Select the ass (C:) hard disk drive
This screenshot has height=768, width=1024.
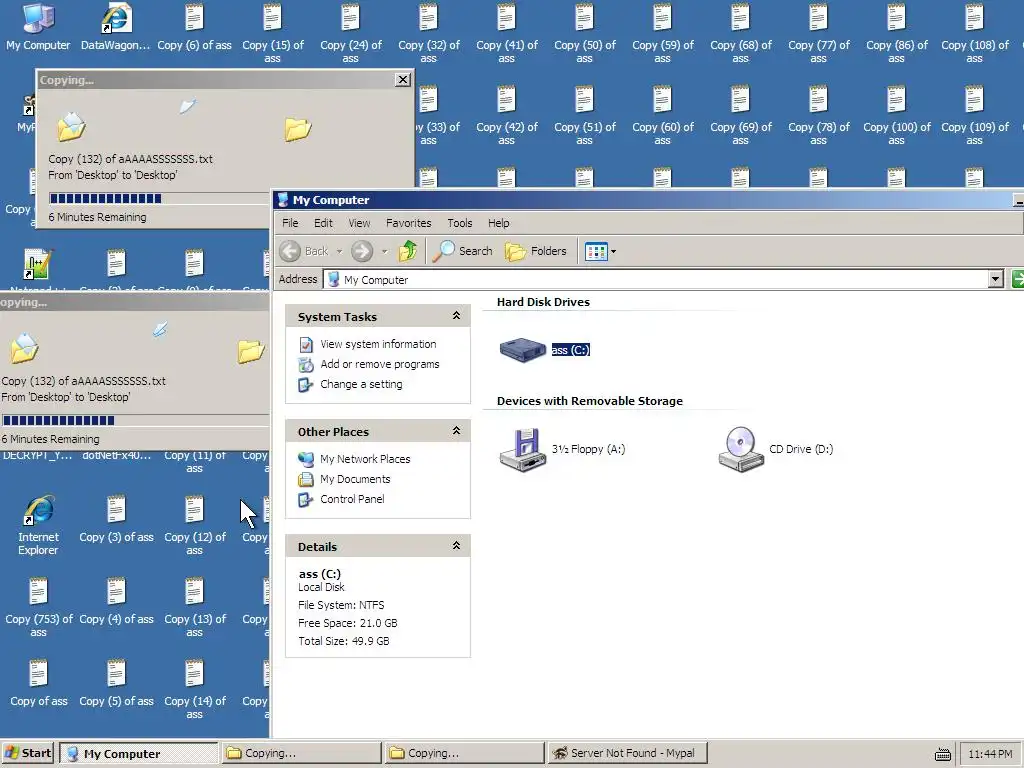(x=545, y=349)
